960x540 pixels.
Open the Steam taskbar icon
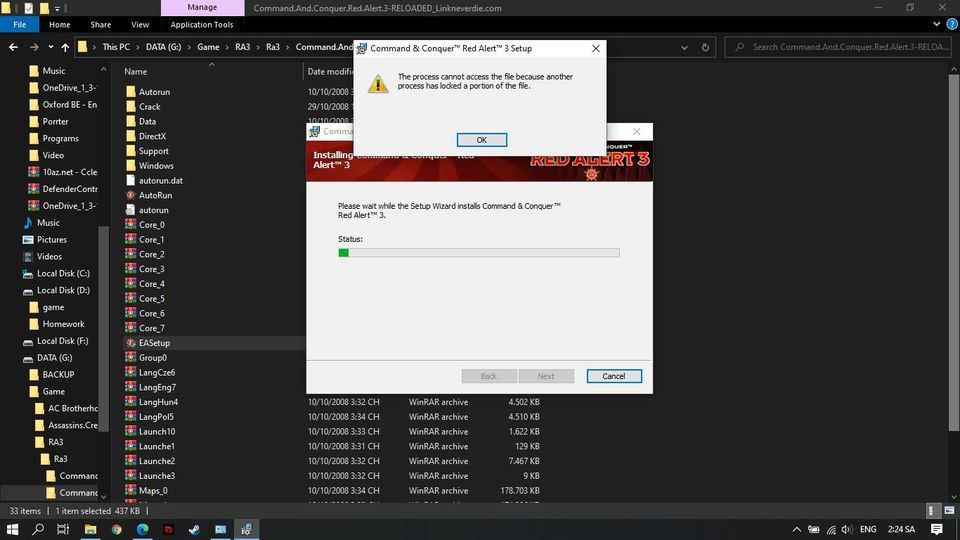click(x=194, y=529)
